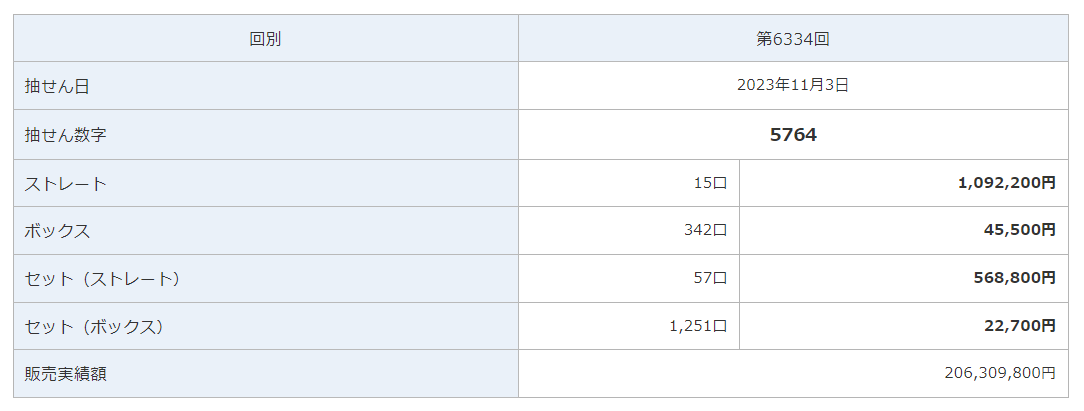The width and height of the screenshot is (1084, 411).
Task: Select the 568,800円 prize amount
Action: 1014,279
